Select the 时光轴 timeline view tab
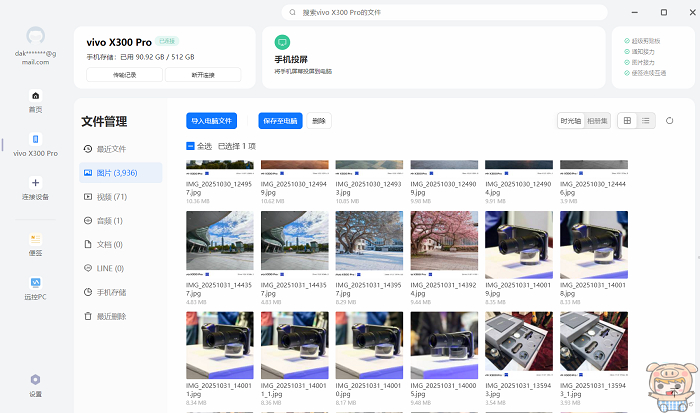The width and height of the screenshot is (700, 413). 570,121
